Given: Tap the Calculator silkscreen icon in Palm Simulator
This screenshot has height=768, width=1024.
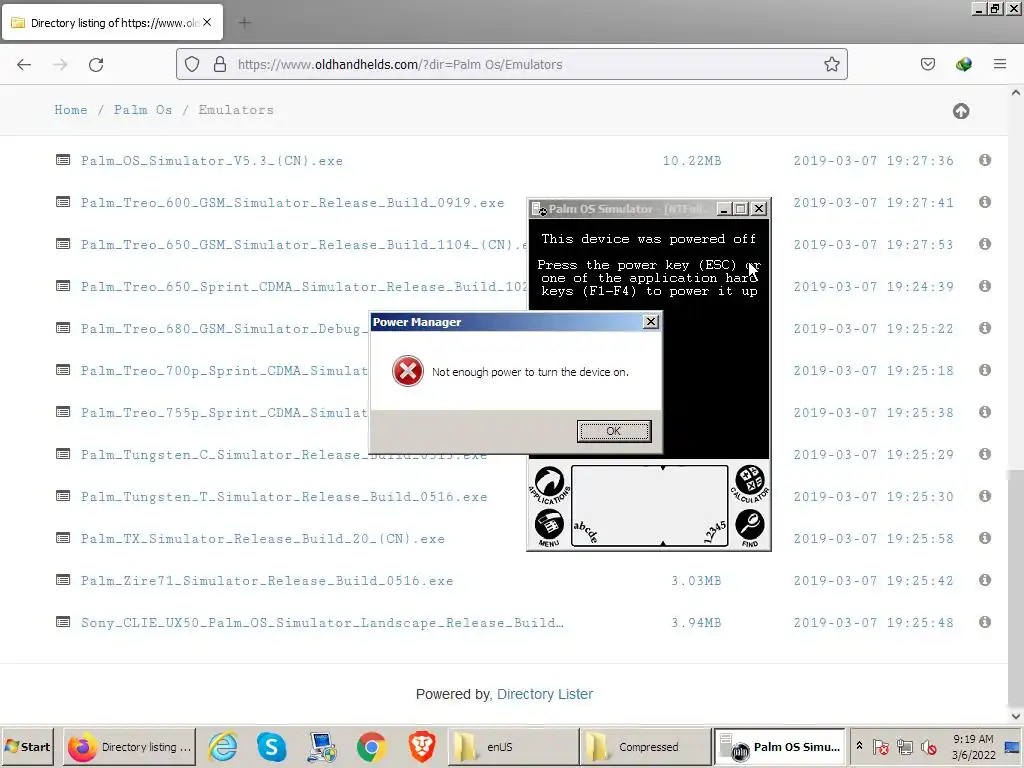Looking at the screenshot, I should click(750, 484).
